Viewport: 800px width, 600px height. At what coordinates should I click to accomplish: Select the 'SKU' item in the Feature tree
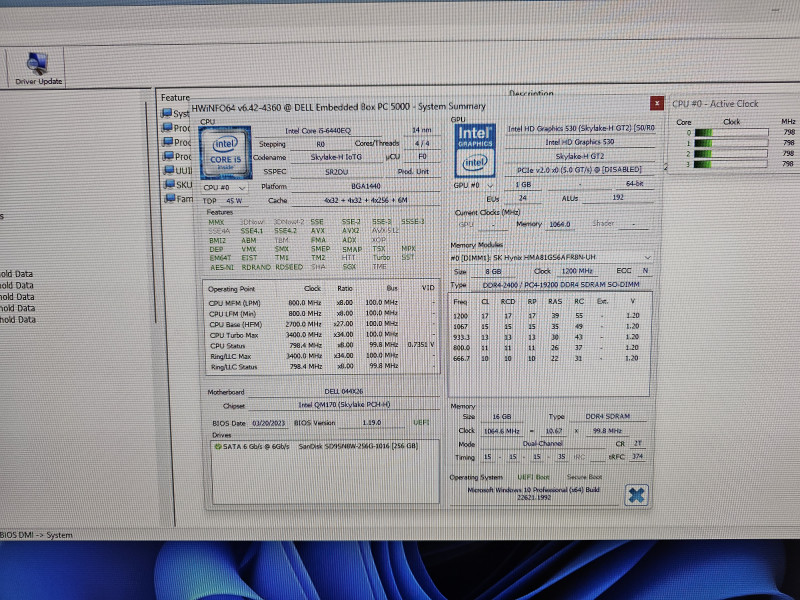pyautogui.click(x=177, y=185)
